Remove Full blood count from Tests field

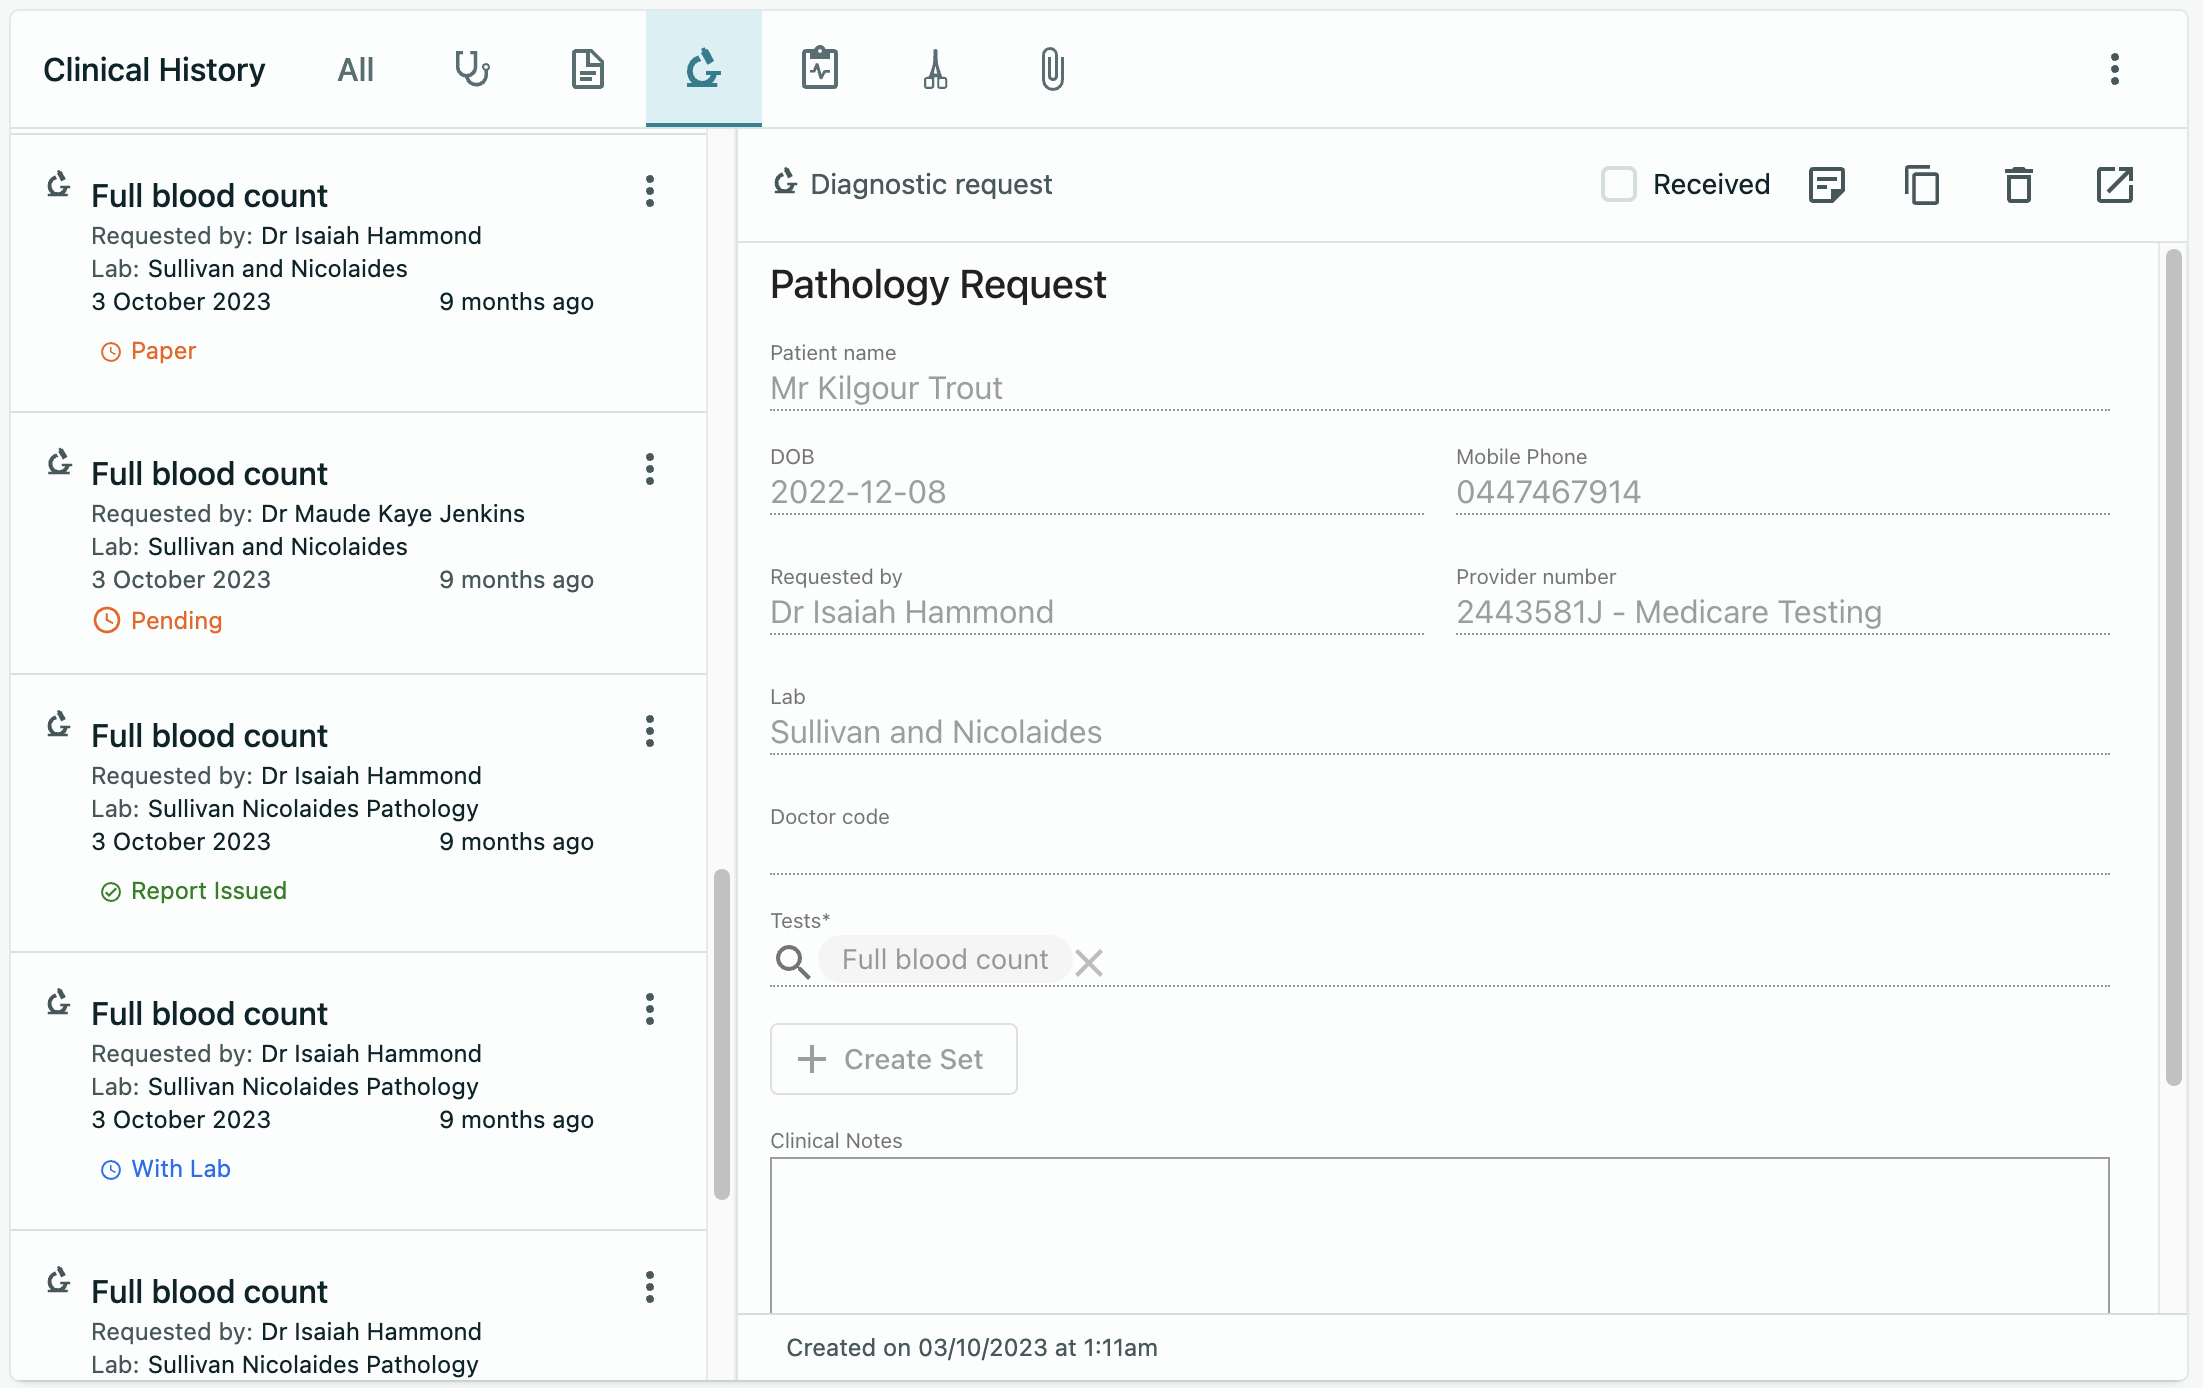coord(1089,963)
